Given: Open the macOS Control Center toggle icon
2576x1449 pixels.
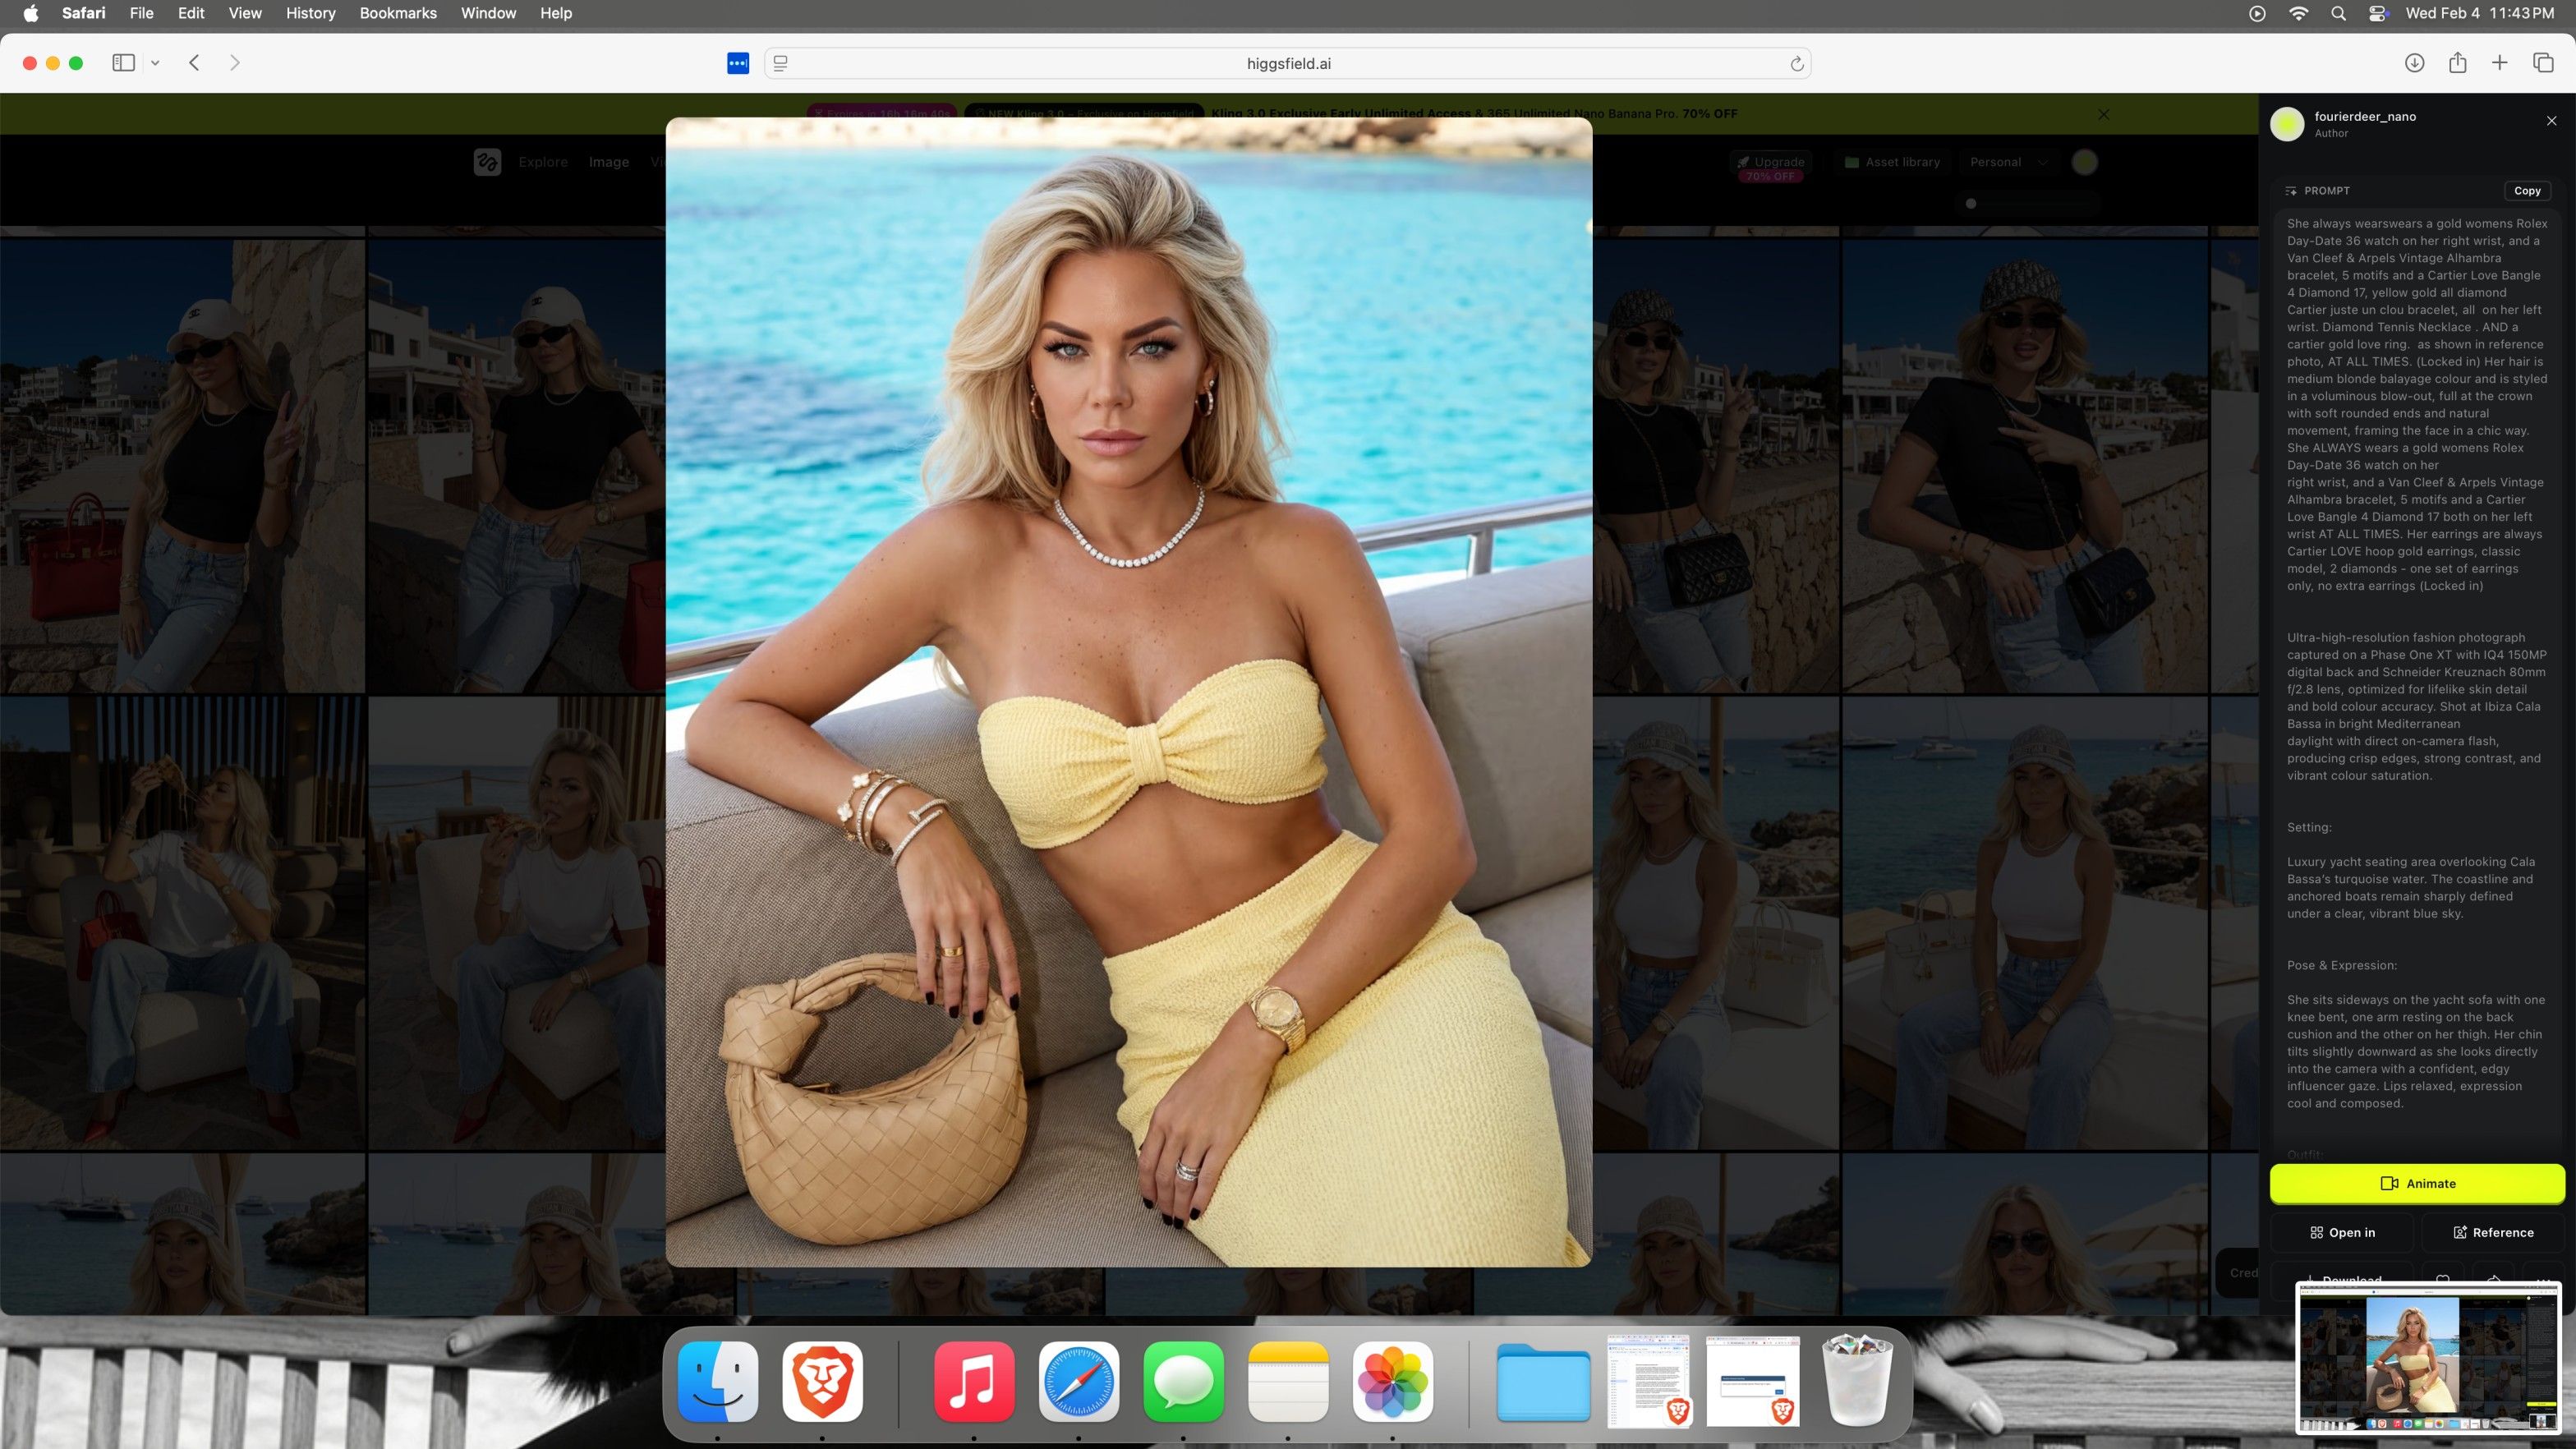Looking at the screenshot, I should pyautogui.click(x=2377, y=13).
